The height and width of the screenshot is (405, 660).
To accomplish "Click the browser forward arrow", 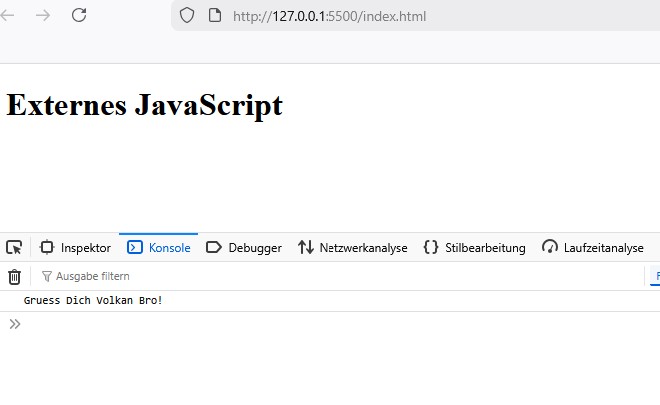I will pyautogui.click(x=42, y=15).
